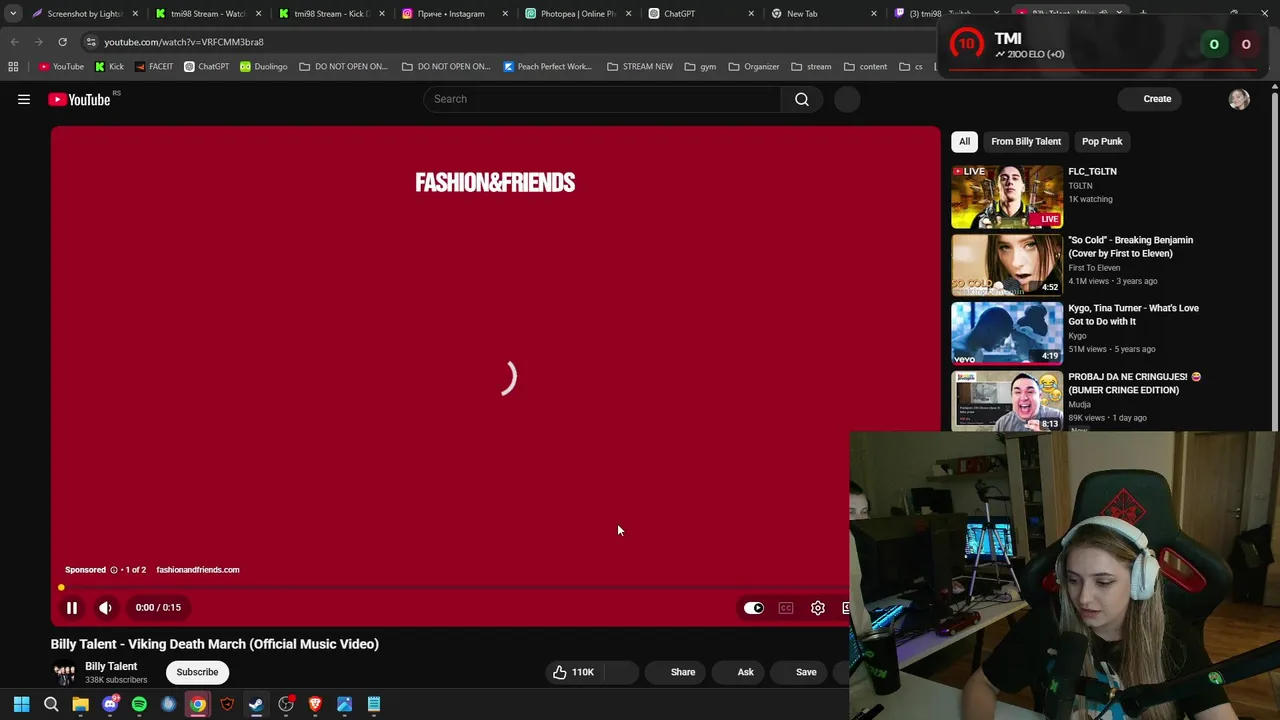Go to YouTube home via logo
This screenshot has width=1280, height=720.
(79, 99)
